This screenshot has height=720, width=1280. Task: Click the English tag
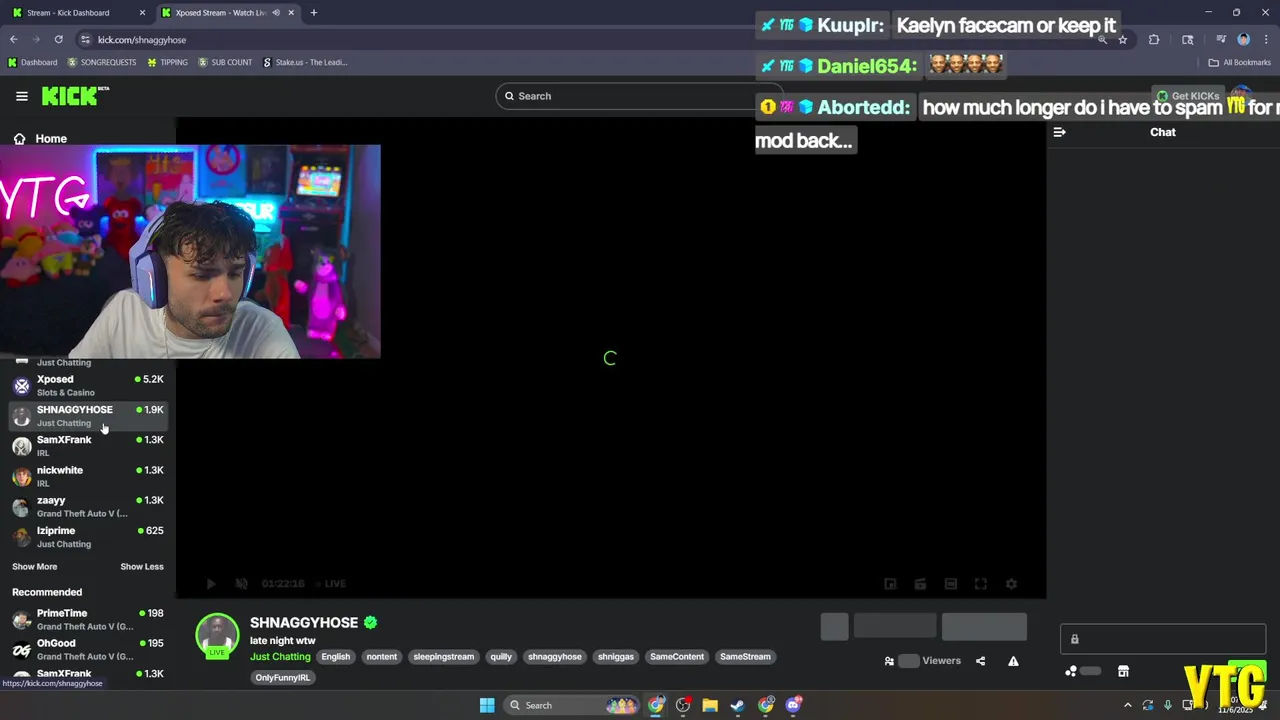point(336,657)
